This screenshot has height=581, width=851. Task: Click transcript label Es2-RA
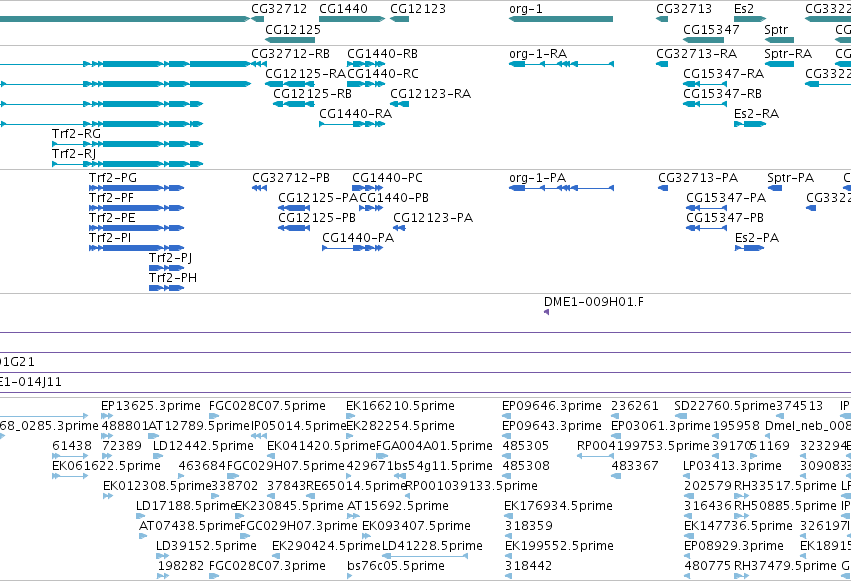pyautogui.click(x=756, y=114)
